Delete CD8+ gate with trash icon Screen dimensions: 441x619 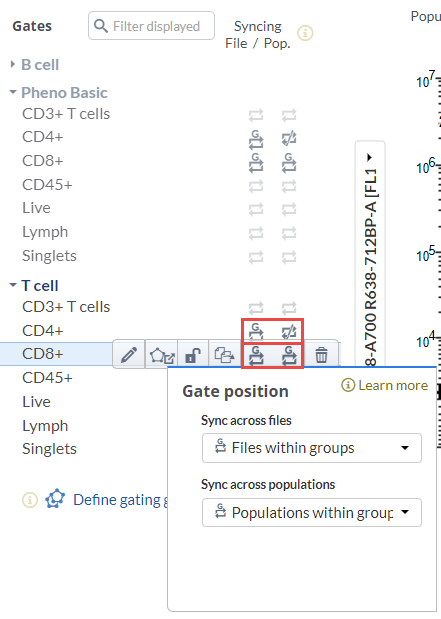pos(321,355)
